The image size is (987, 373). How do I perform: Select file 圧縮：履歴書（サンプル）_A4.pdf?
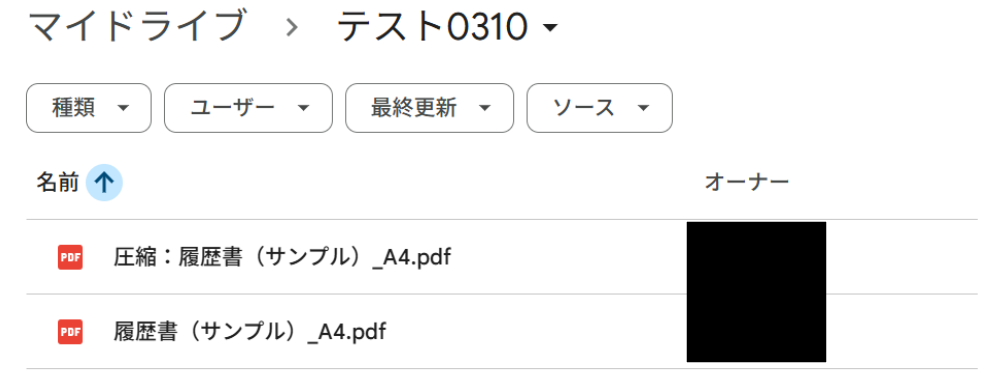click(502, 257)
